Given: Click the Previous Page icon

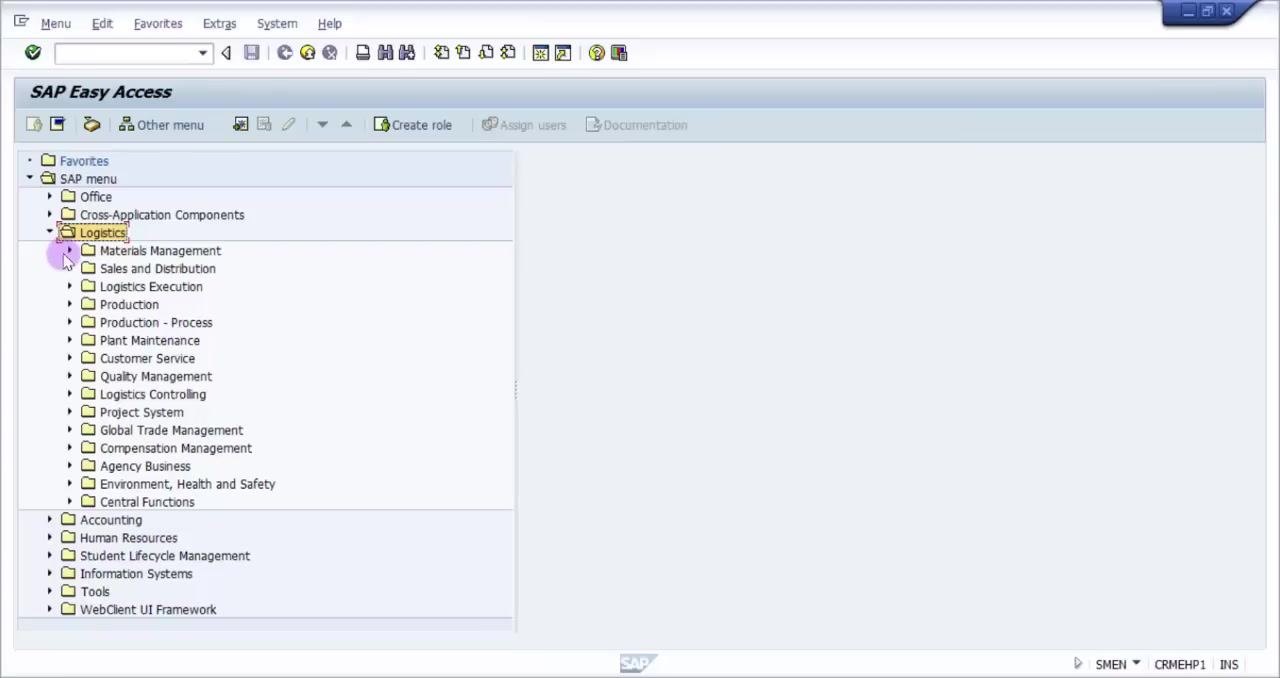Looking at the screenshot, I should tap(463, 53).
